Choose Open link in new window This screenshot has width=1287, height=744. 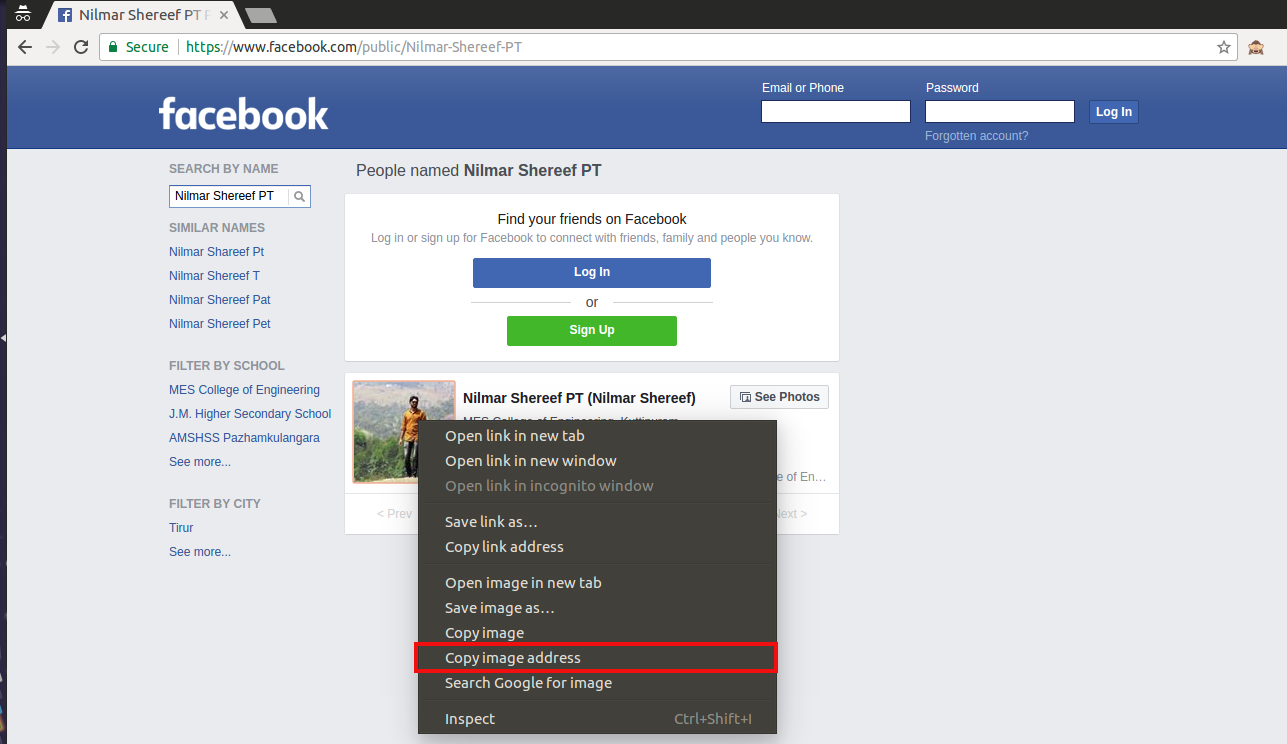click(x=597, y=461)
